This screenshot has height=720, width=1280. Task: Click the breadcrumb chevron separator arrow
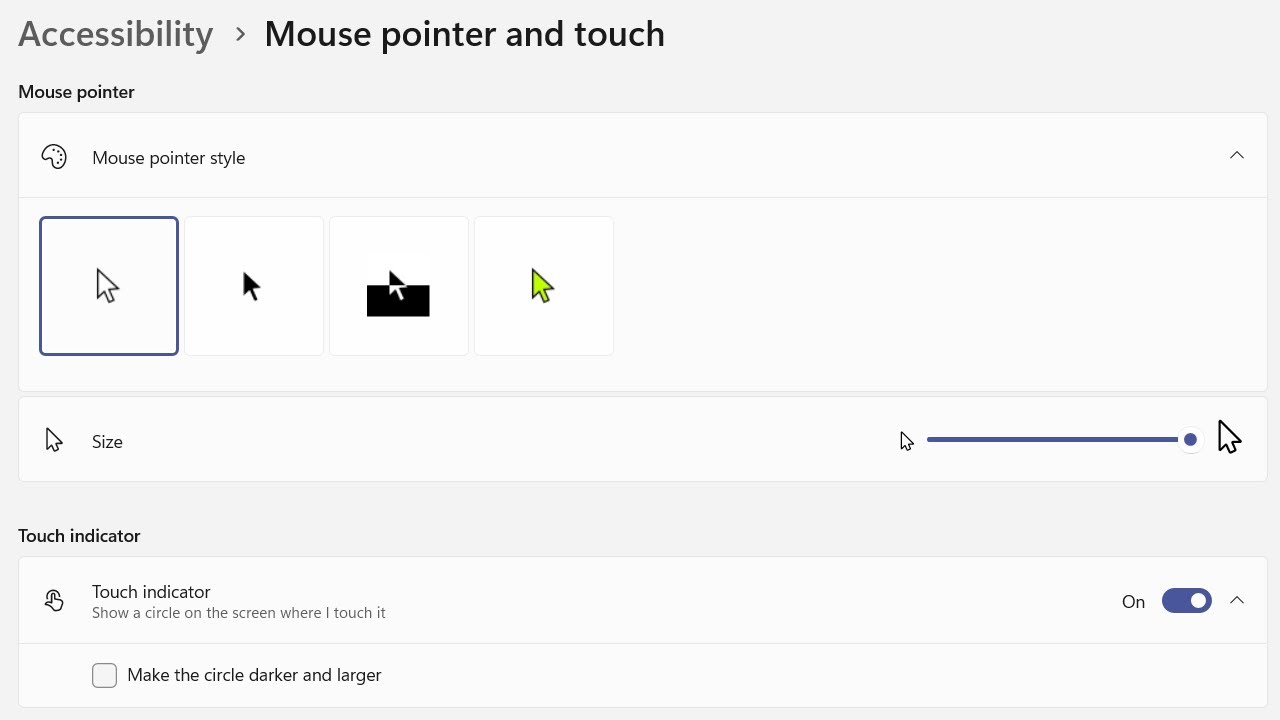(240, 34)
